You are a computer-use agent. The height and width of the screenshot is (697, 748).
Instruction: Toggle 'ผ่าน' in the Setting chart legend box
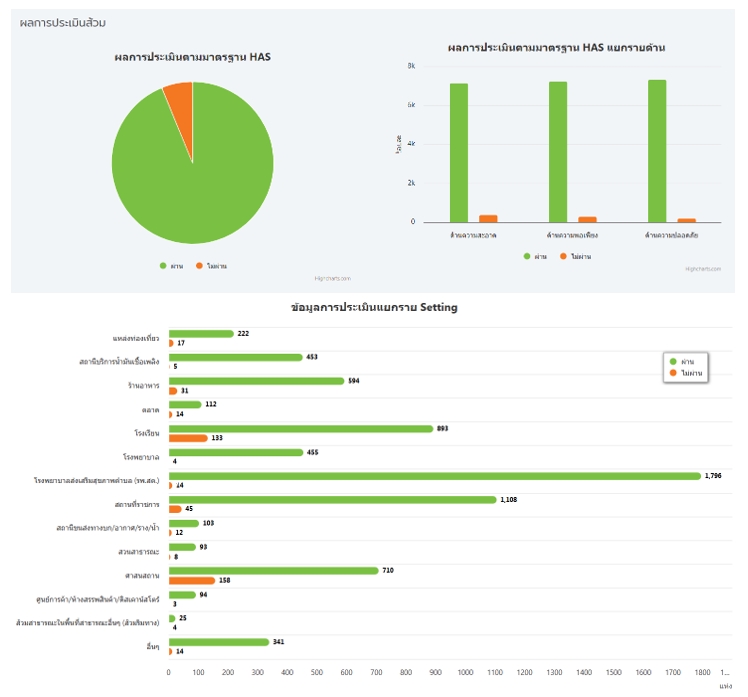[686, 361]
